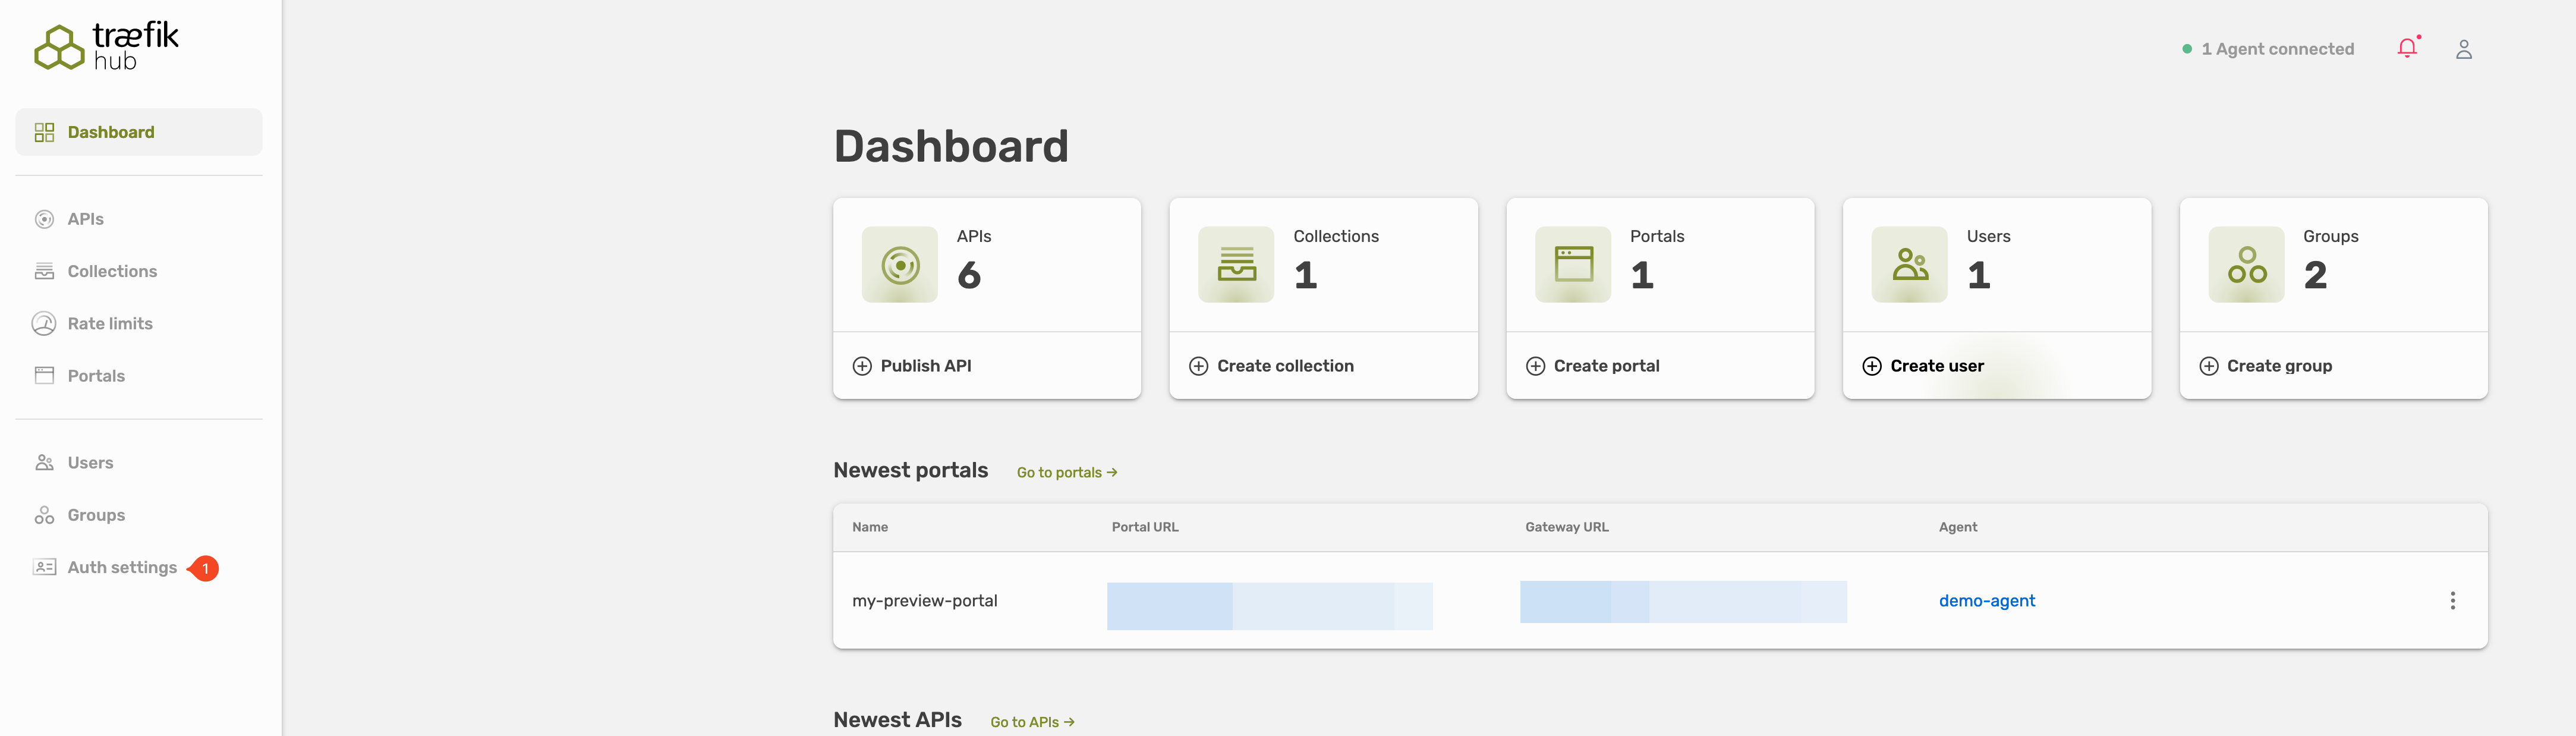2576x736 pixels.
Task: Click Create user button
Action: pyautogui.click(x=1923, y=366)
